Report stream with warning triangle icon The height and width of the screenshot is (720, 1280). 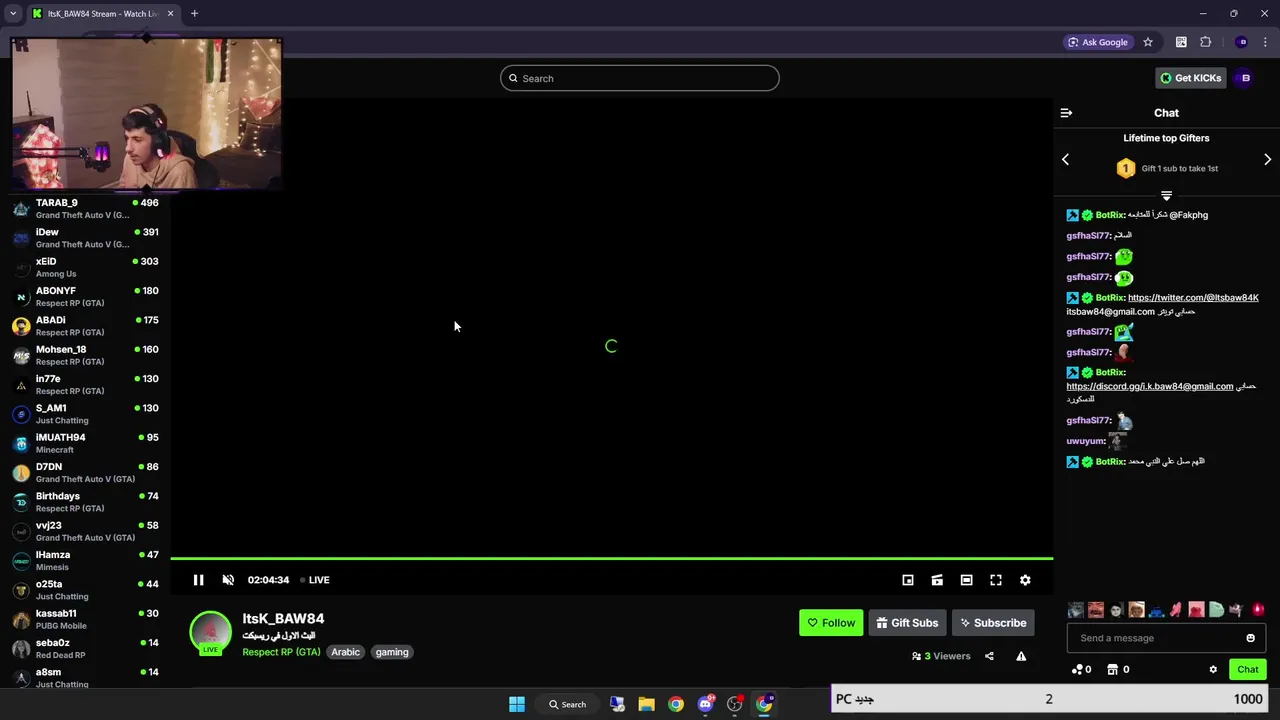(1021, 656)
